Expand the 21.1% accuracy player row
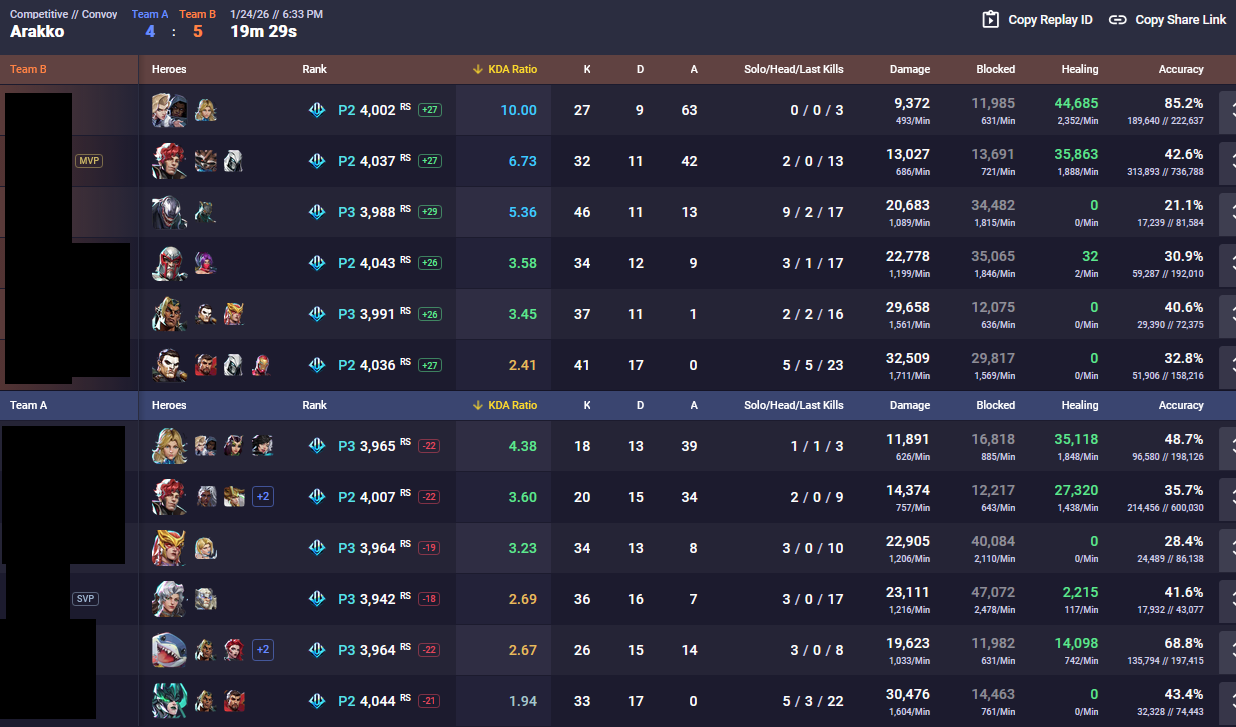This screenshot has height=727, width=1236. 1227,212
